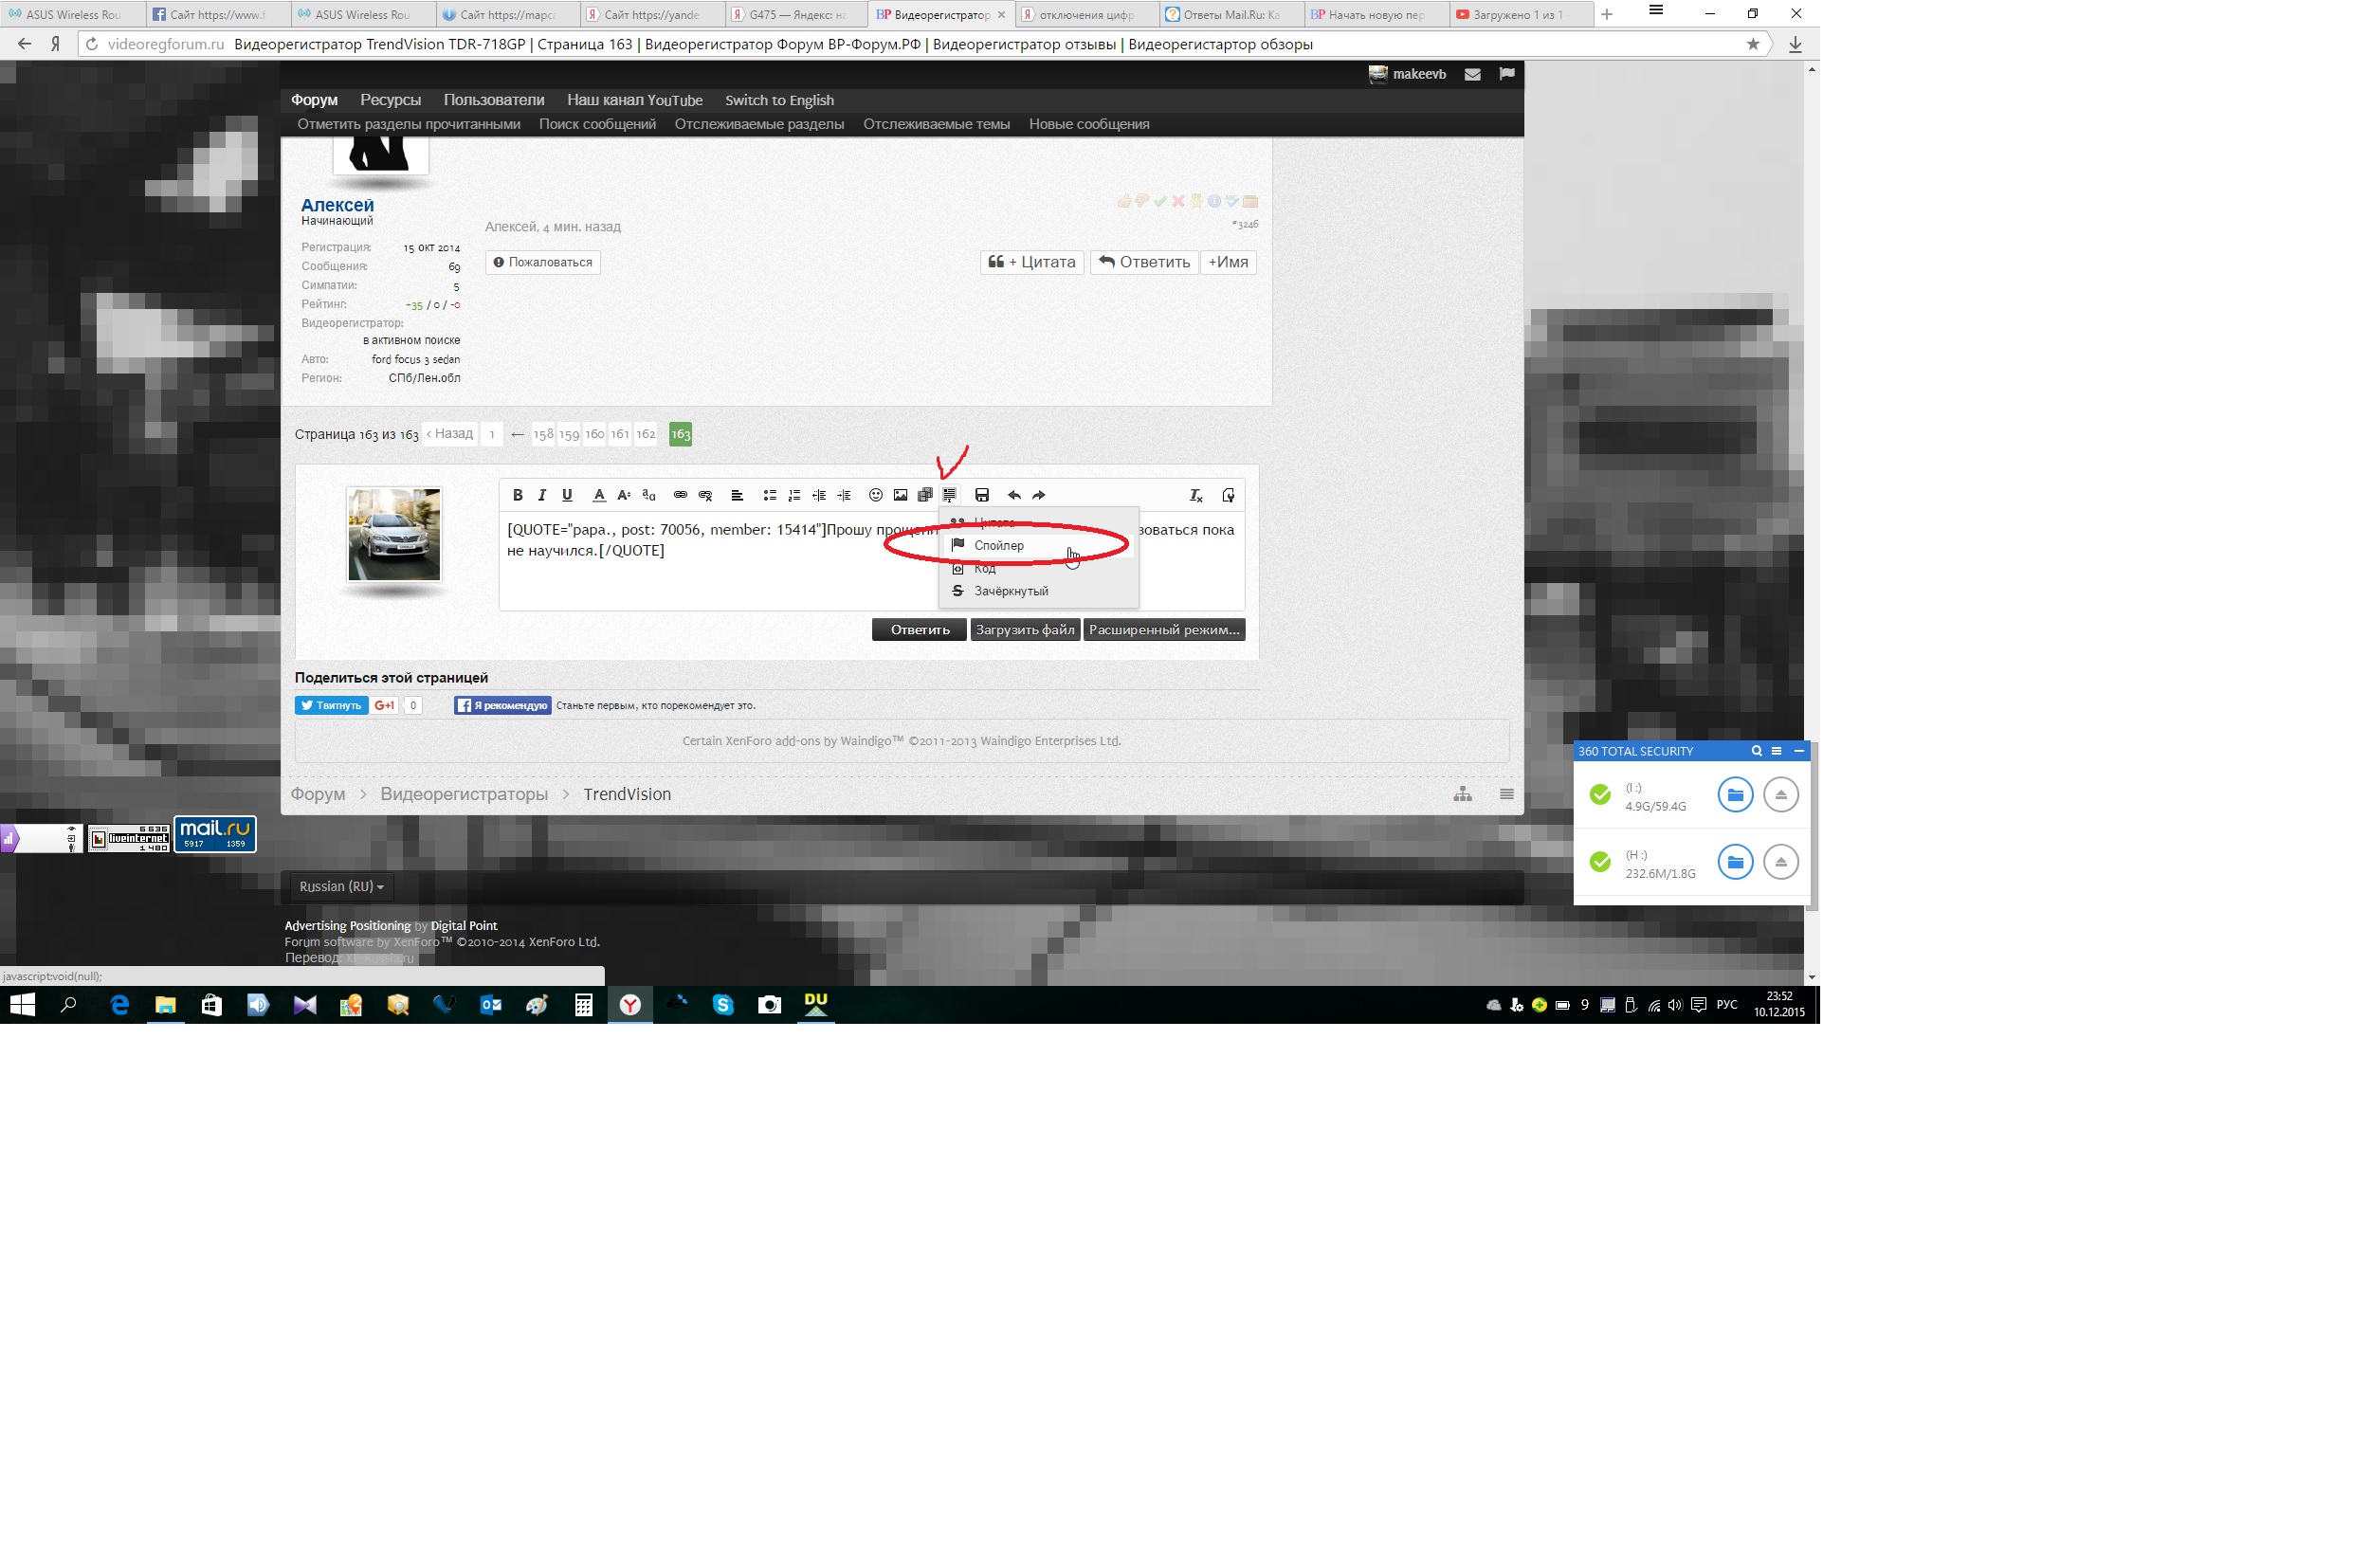The width and height of the screenshot is (2370, 1568).
Task: Click the Пожаловаться report toggle
Action: (542, 261)
